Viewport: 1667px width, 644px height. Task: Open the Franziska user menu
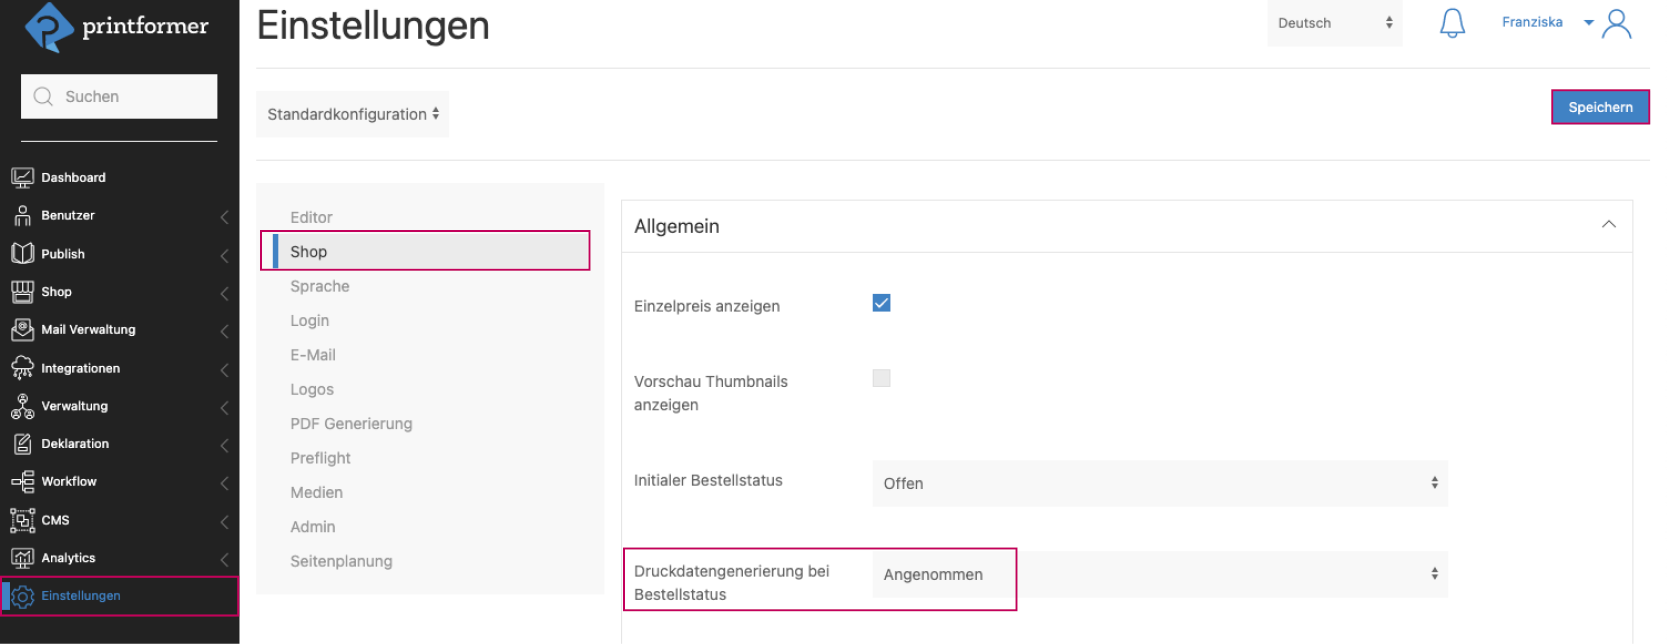pos(1545,22)
